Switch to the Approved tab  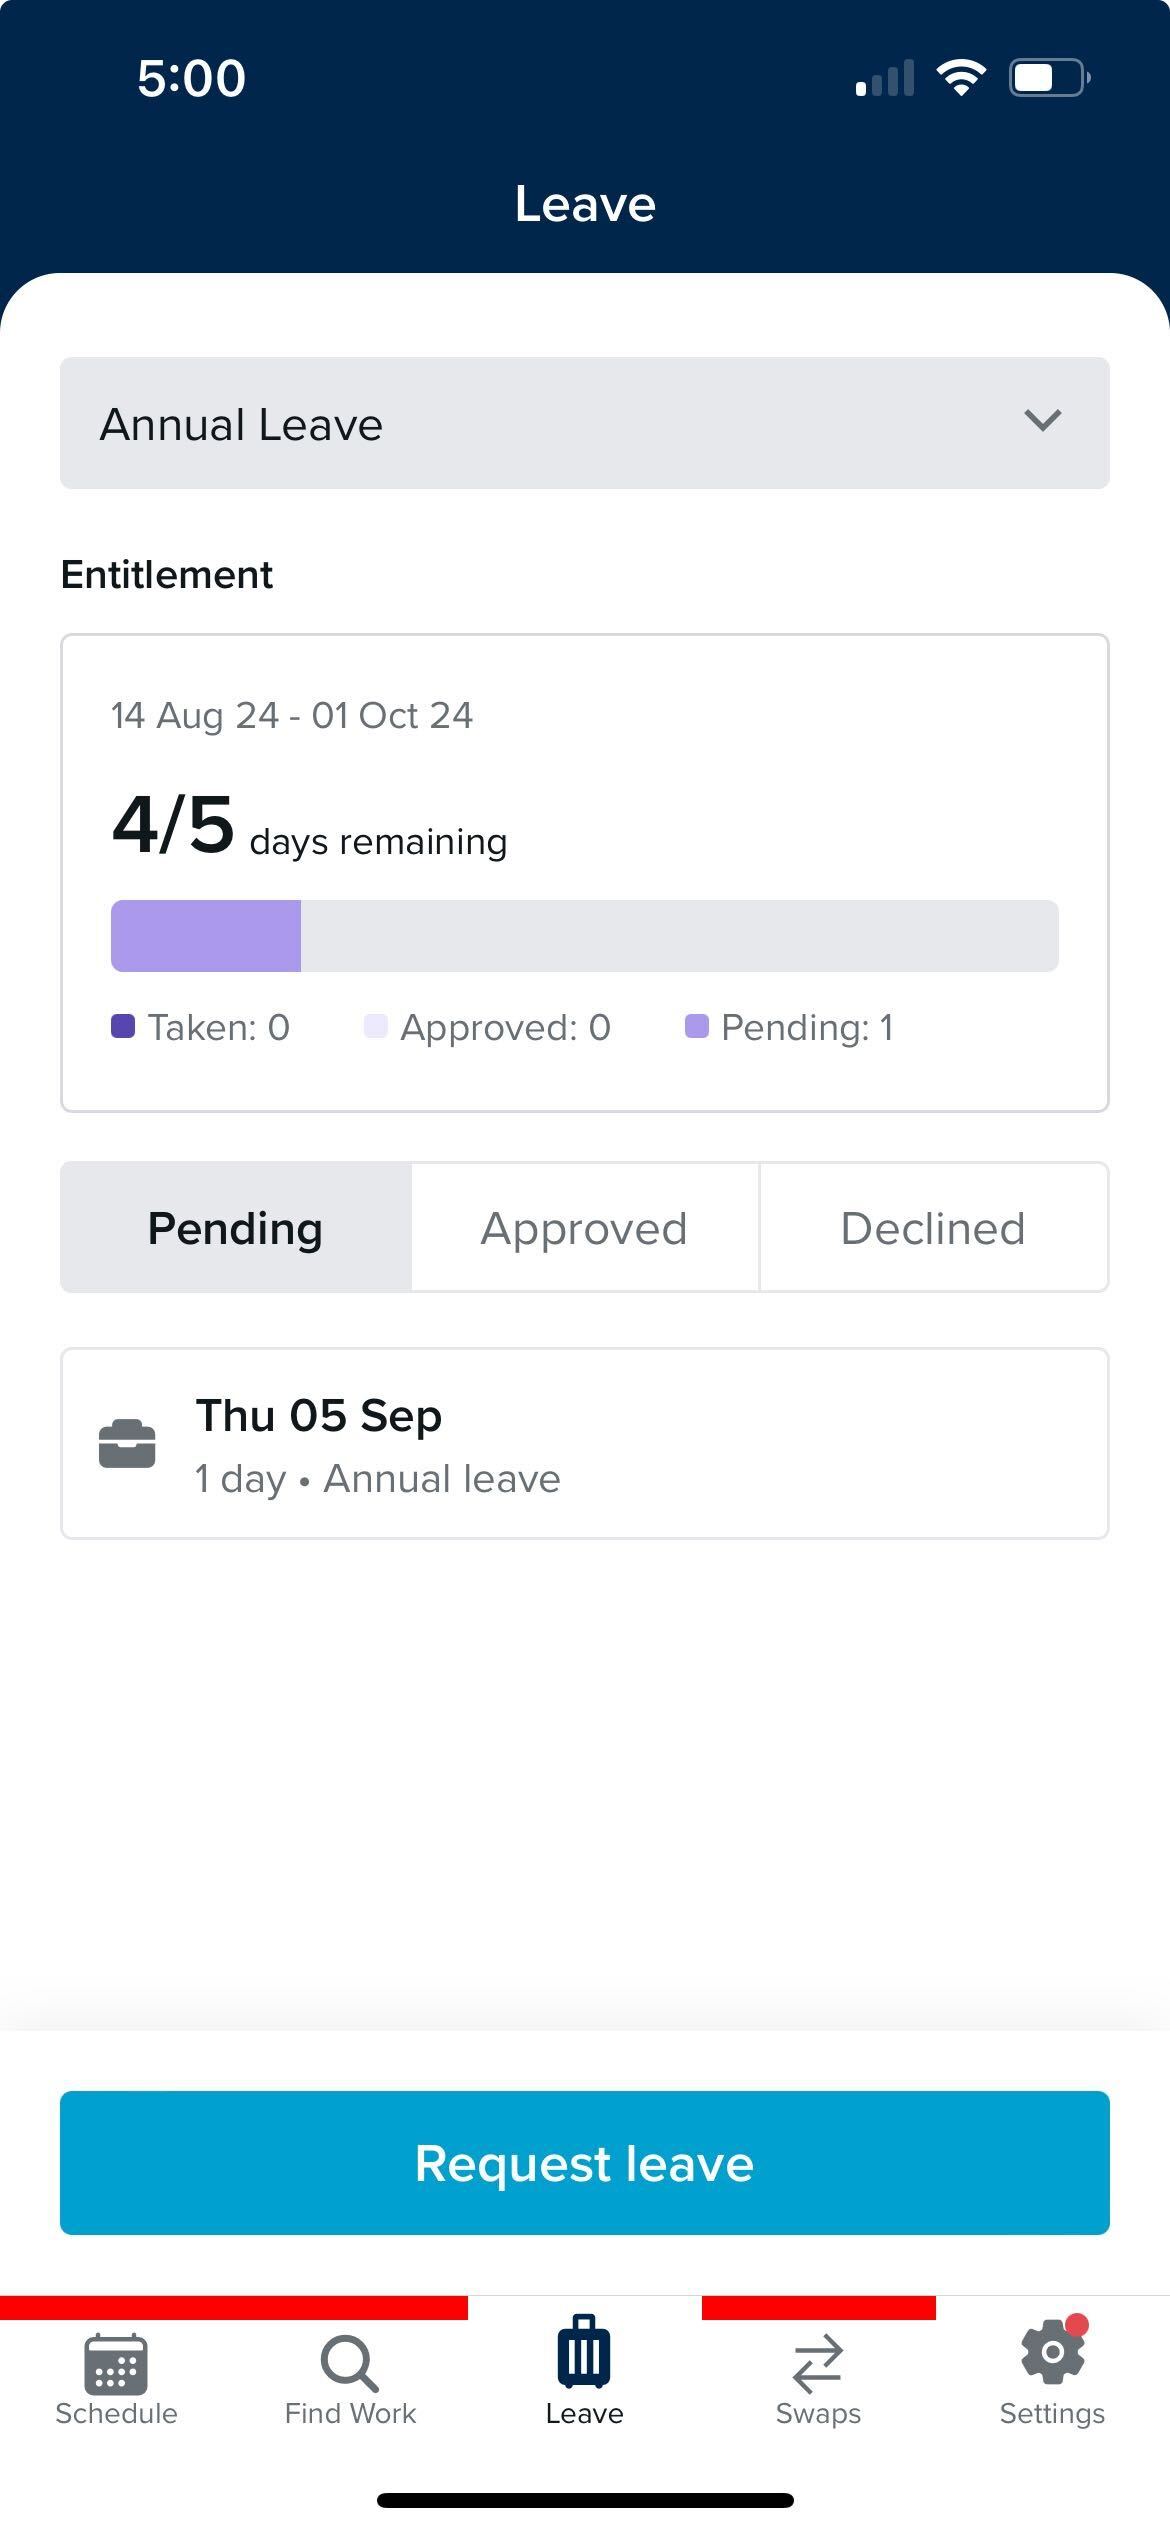click(x=585, y=1227)
